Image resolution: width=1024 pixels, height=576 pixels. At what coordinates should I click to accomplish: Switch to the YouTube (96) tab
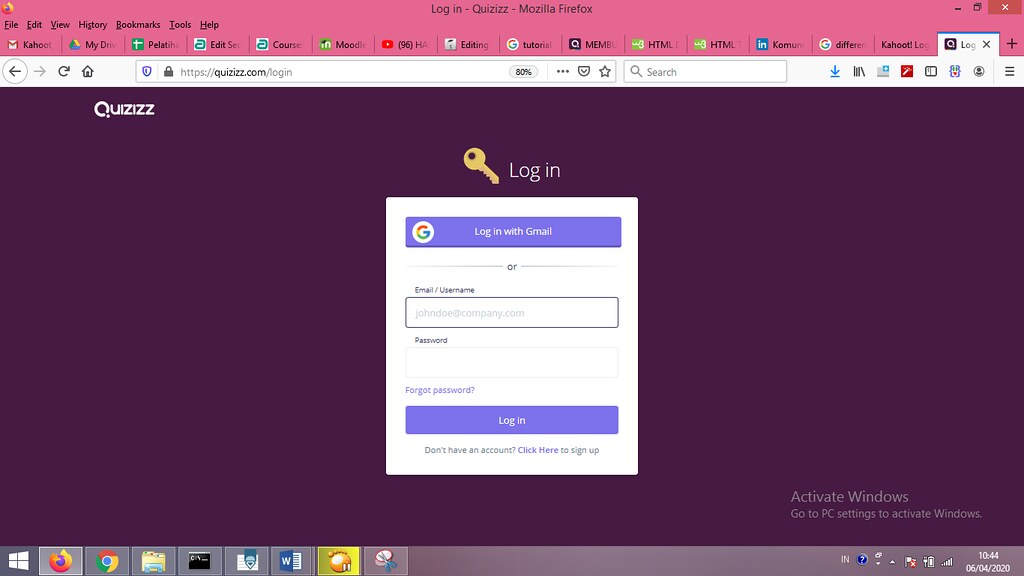click(405, 44)
